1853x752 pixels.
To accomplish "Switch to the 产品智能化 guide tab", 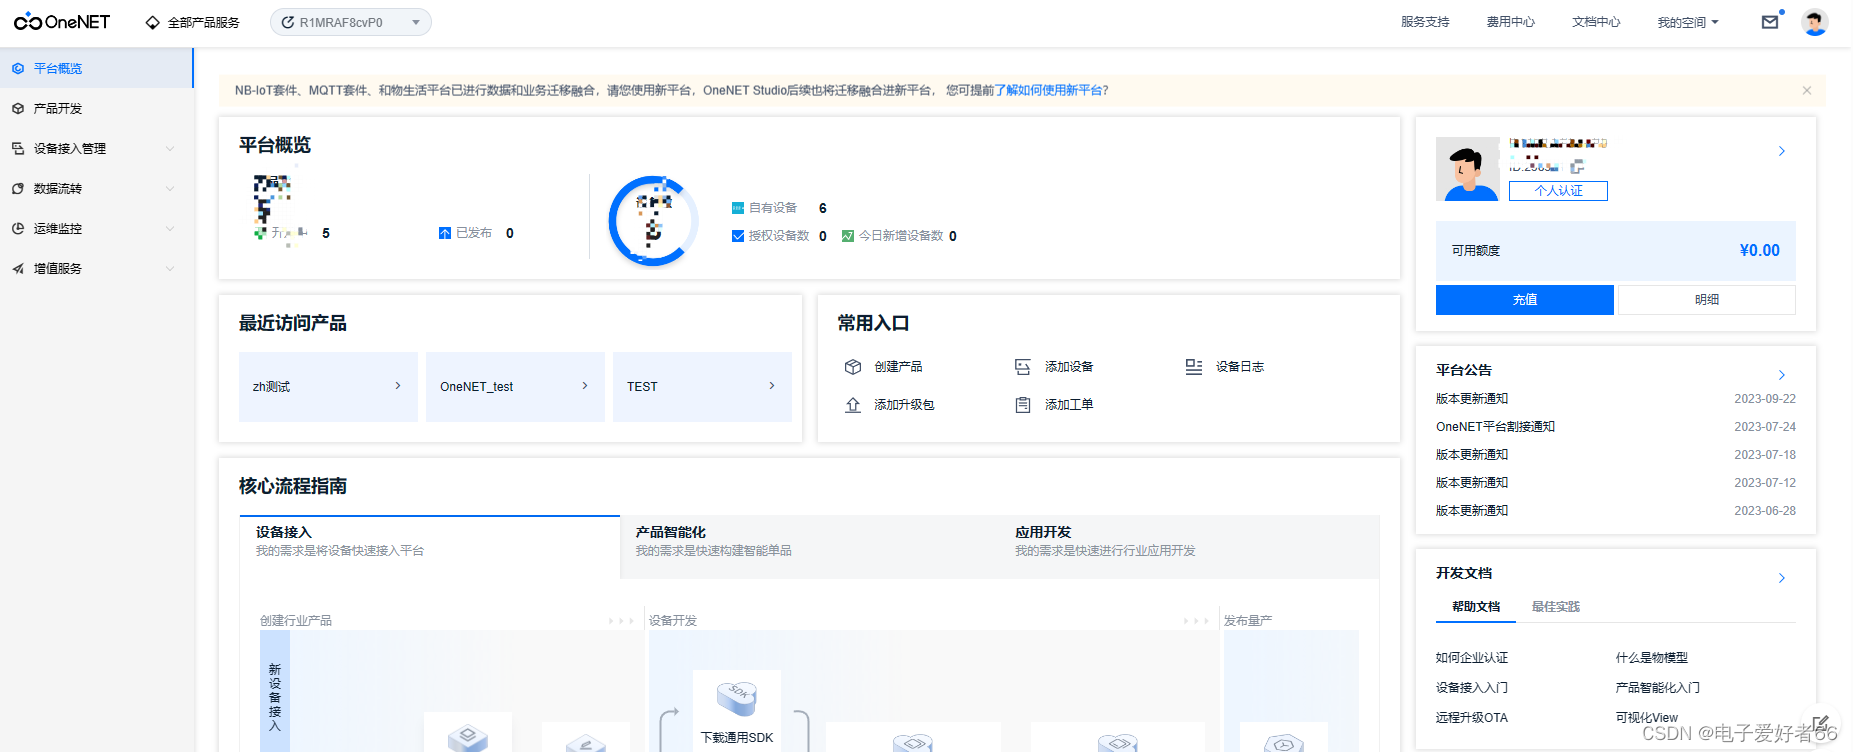I will coord(810,547).
